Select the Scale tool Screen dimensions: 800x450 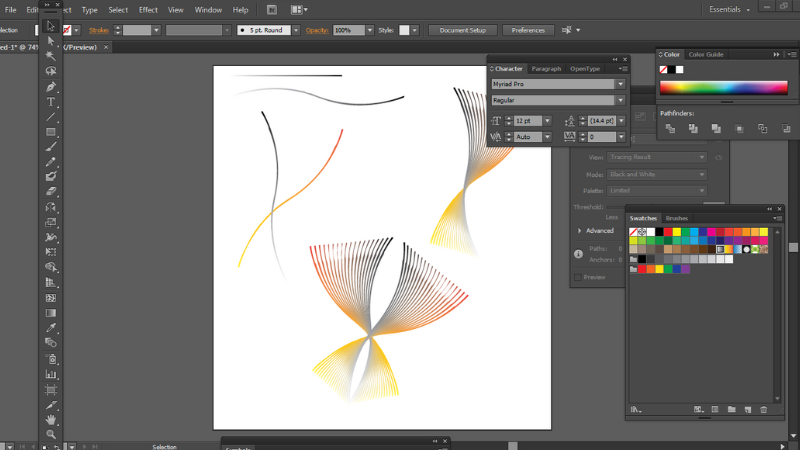pyautogui.click(x=51, y=222)
